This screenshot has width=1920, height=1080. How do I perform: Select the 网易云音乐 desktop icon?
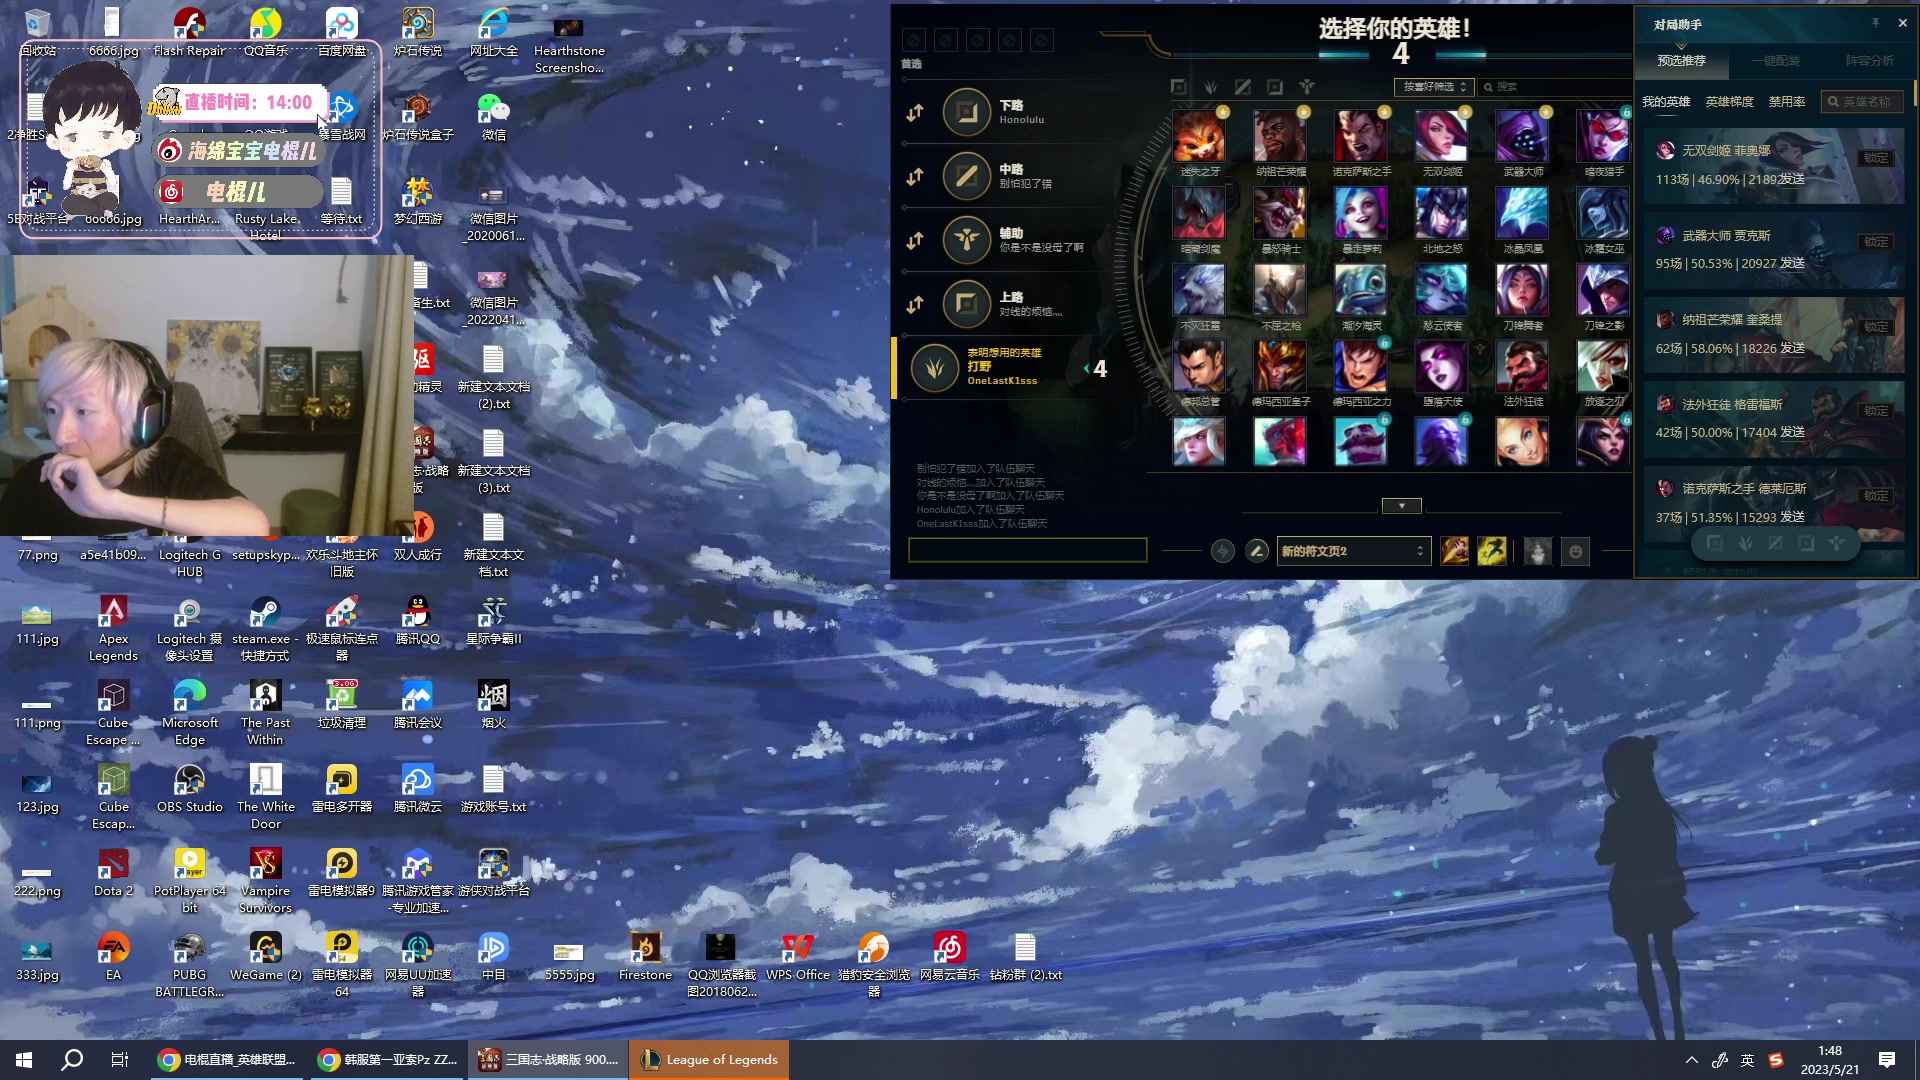950,957
